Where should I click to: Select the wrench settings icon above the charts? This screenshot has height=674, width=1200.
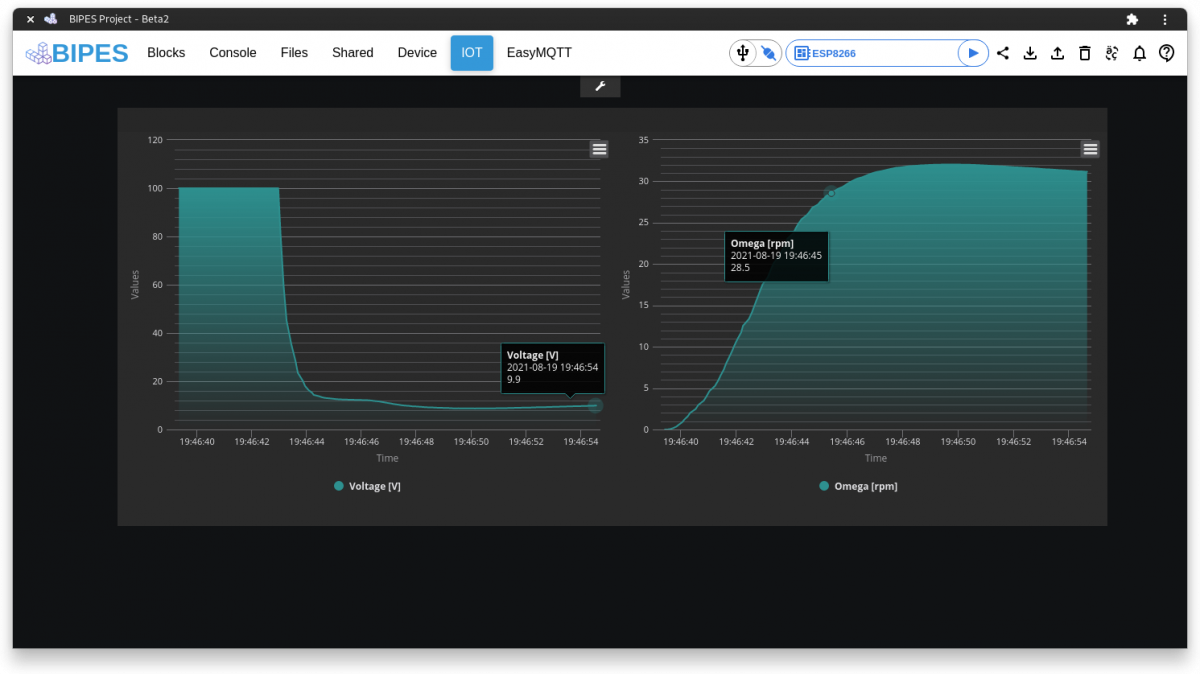600,86
